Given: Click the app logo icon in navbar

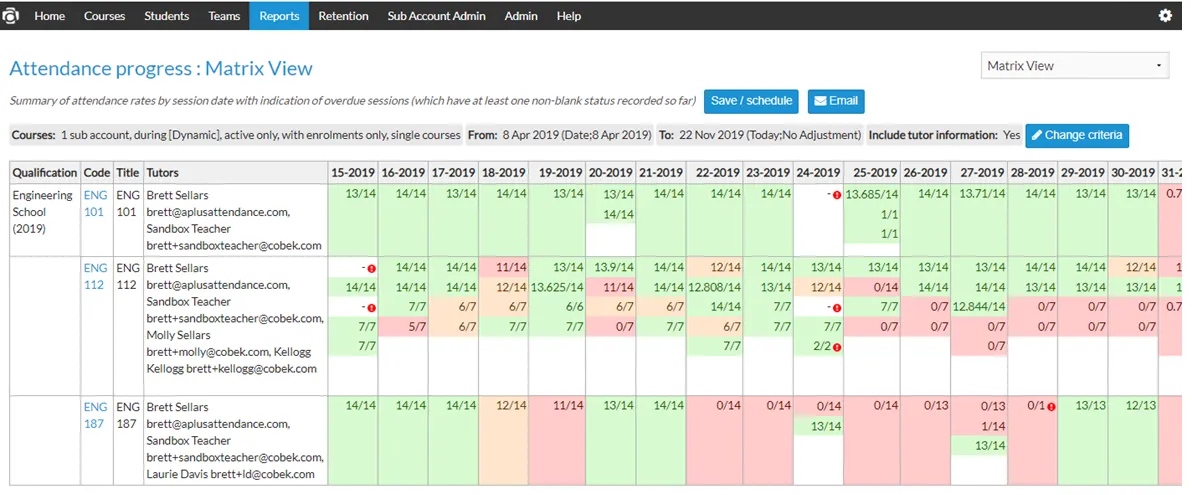Looking at the screenshot, I should [x=11, y=15].
